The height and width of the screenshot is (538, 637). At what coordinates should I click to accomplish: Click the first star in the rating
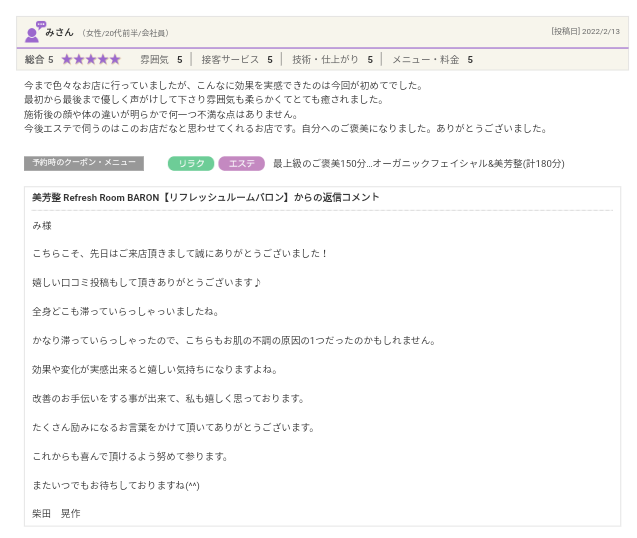click(x=67, y=60)
